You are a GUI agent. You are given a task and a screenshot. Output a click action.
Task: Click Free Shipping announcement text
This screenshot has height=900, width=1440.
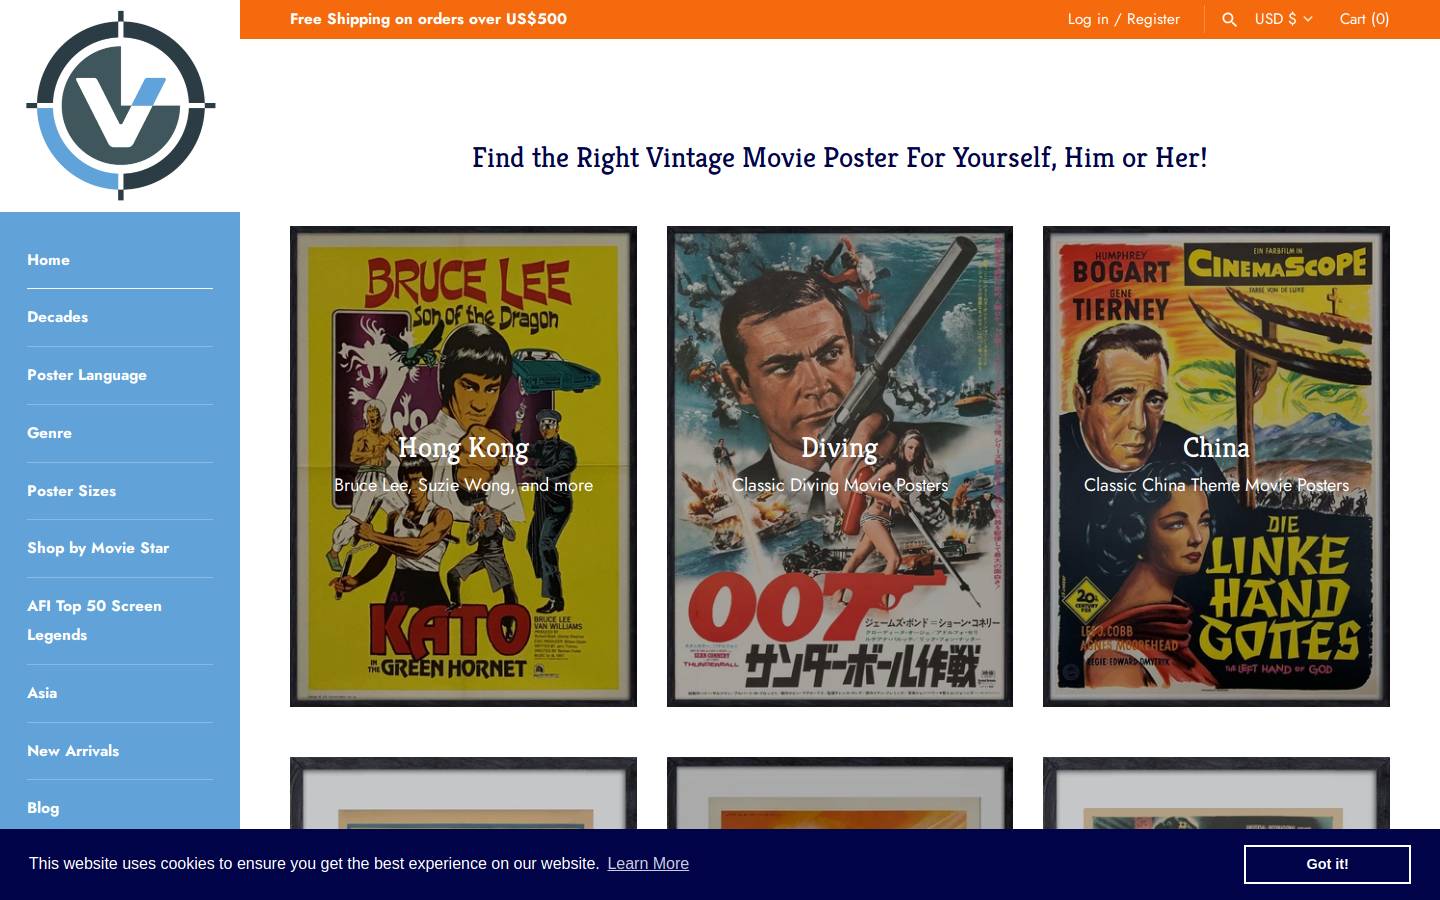click(x=428, y=19)
